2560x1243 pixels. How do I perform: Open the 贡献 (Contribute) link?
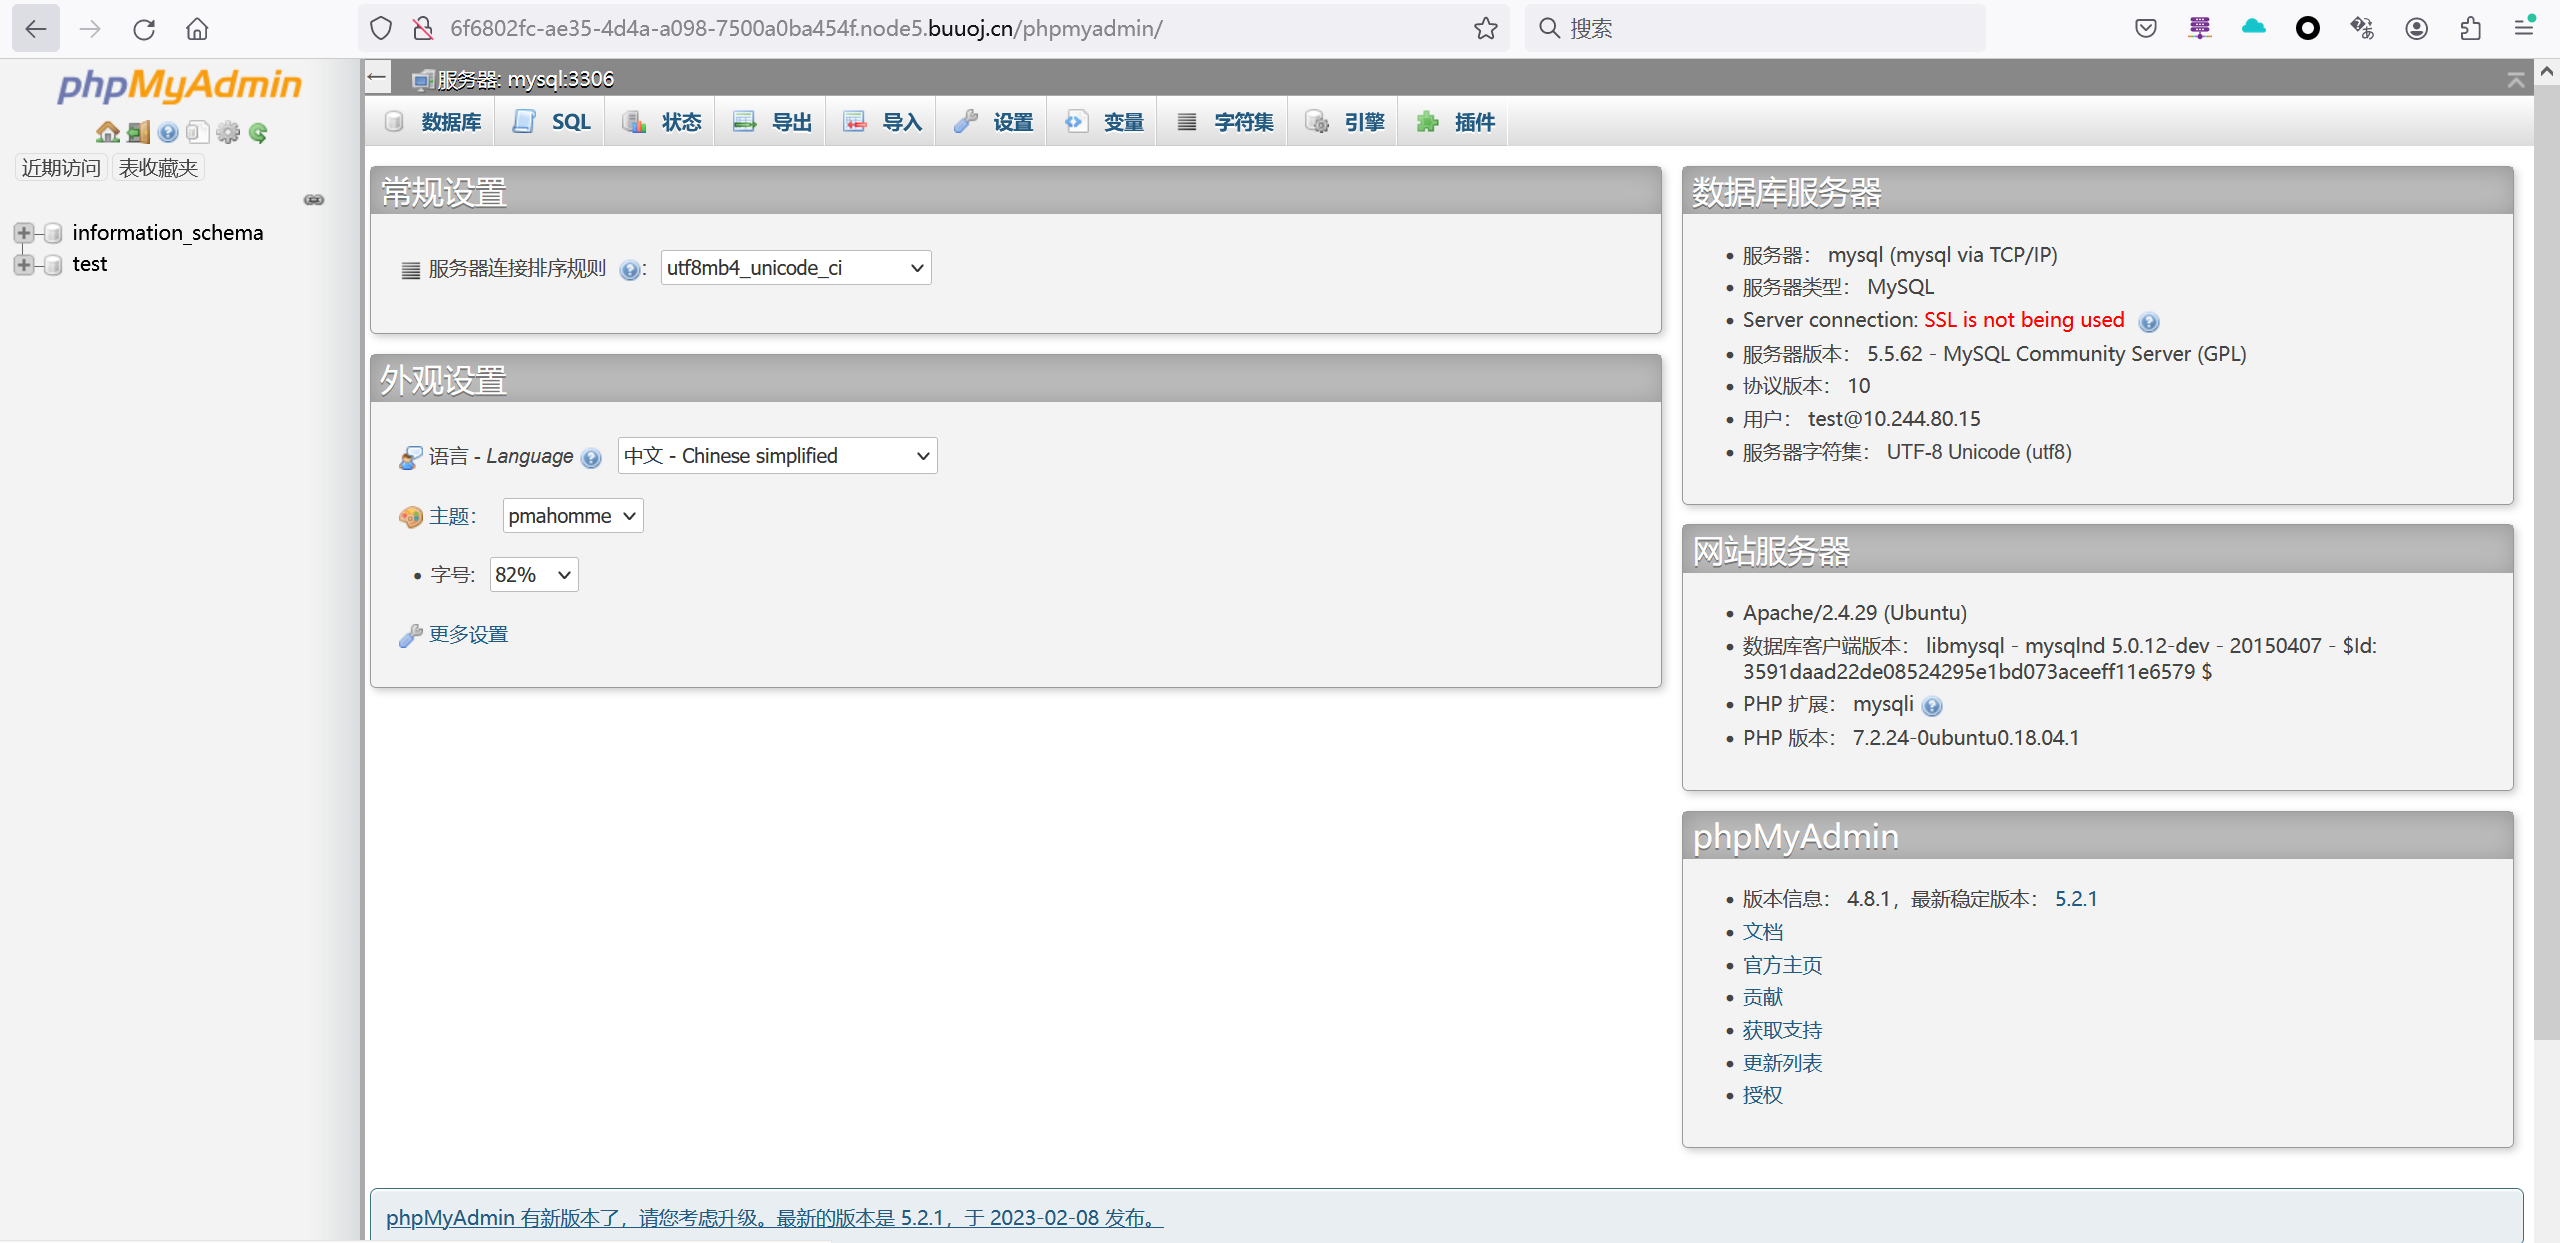[1763, 997]
